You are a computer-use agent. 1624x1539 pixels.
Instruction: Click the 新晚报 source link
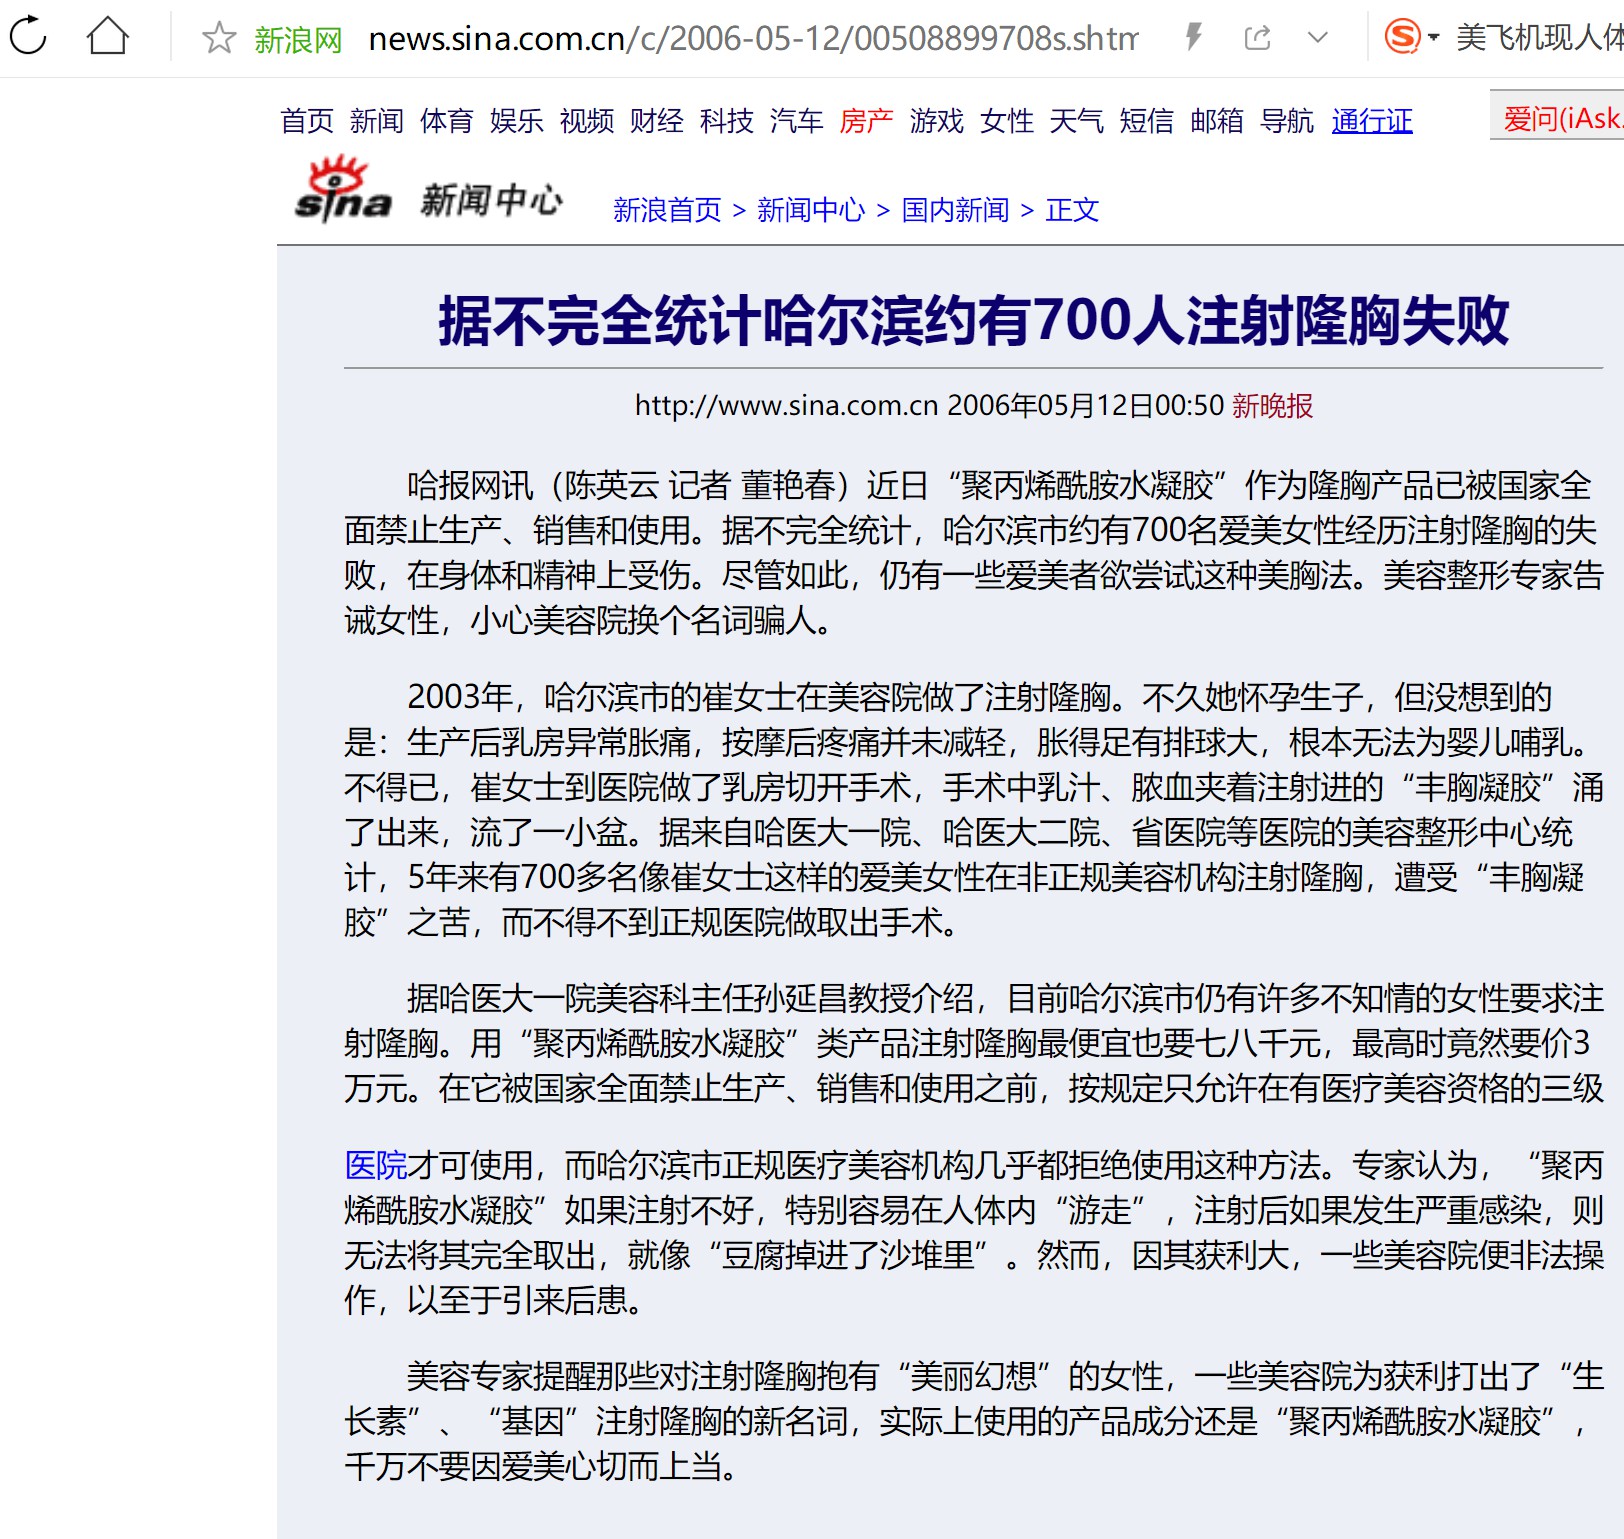click(1272, 406)
